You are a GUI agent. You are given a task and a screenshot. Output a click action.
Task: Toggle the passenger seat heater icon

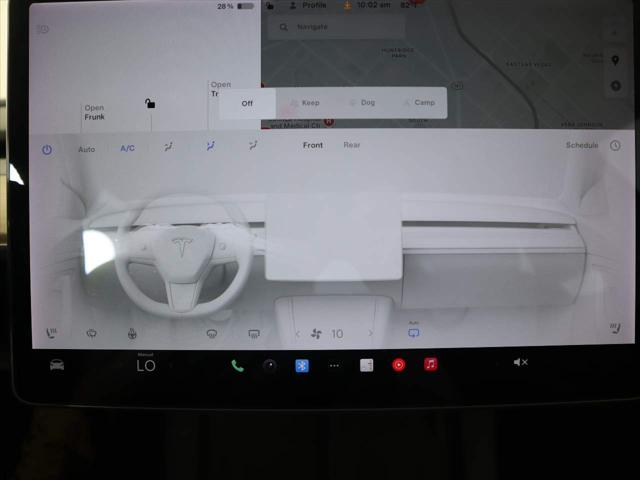[x=615, y=328]
